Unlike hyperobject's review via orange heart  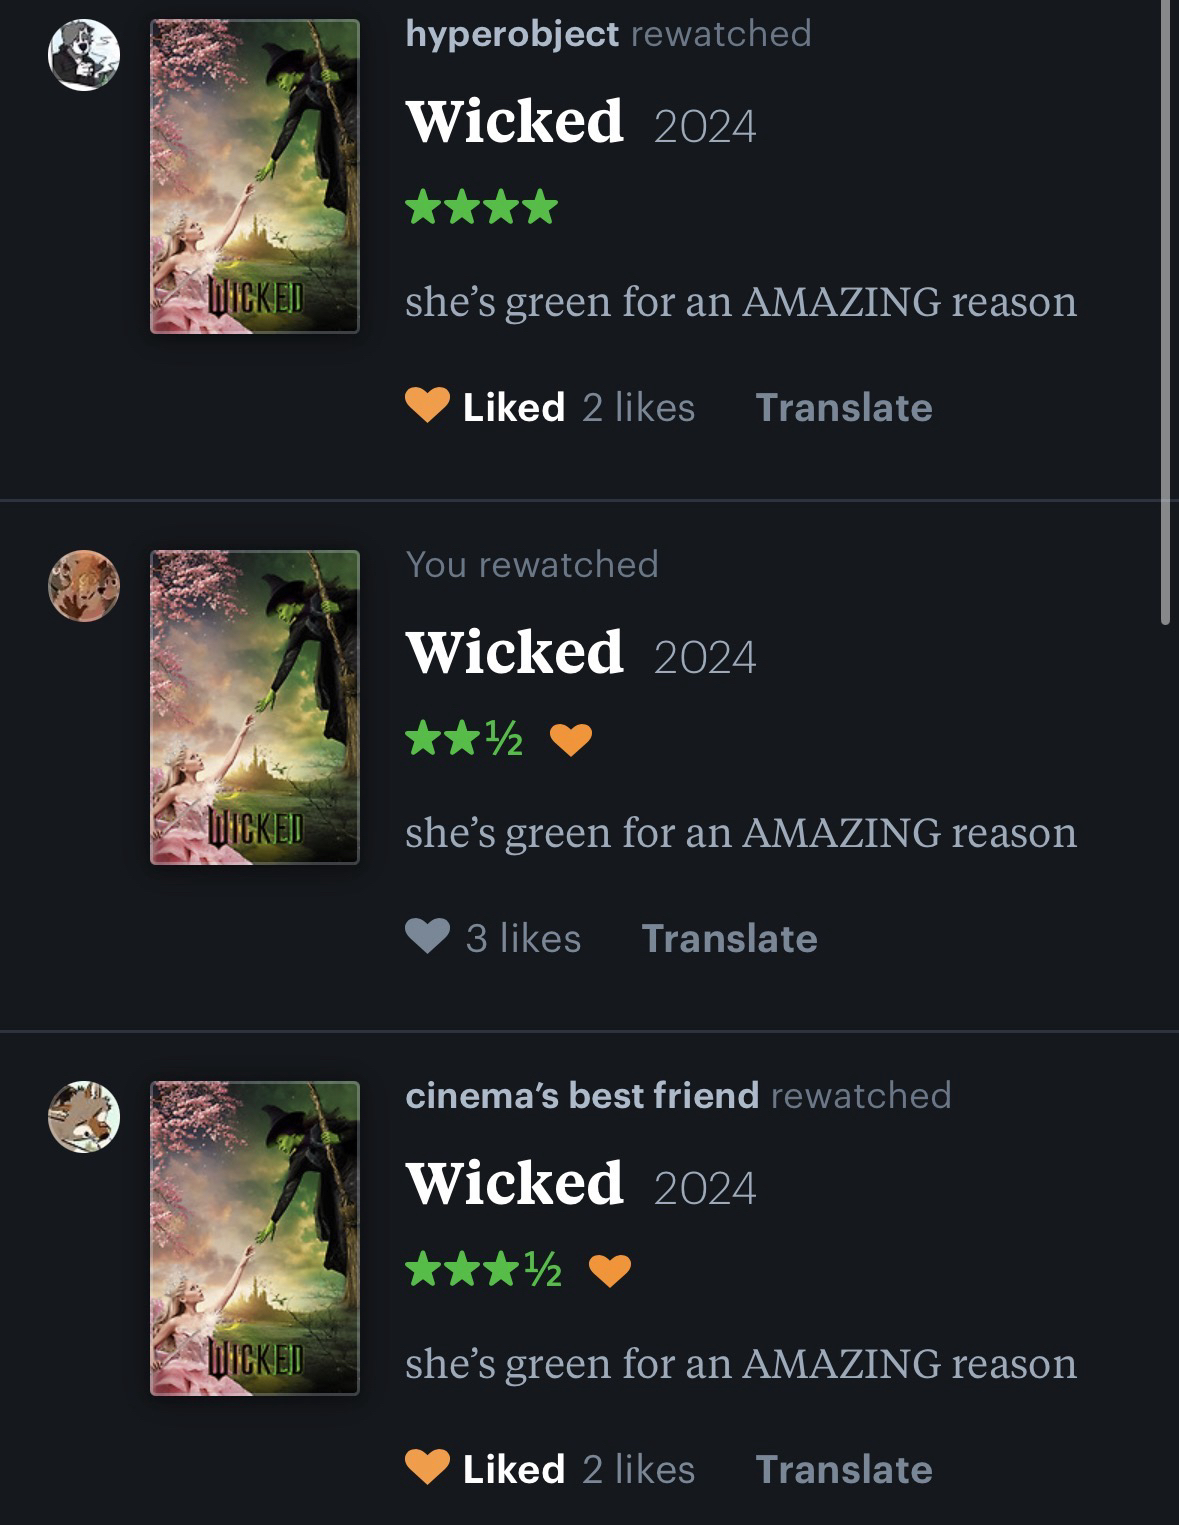pyautogui.click(x=427, y=406)
